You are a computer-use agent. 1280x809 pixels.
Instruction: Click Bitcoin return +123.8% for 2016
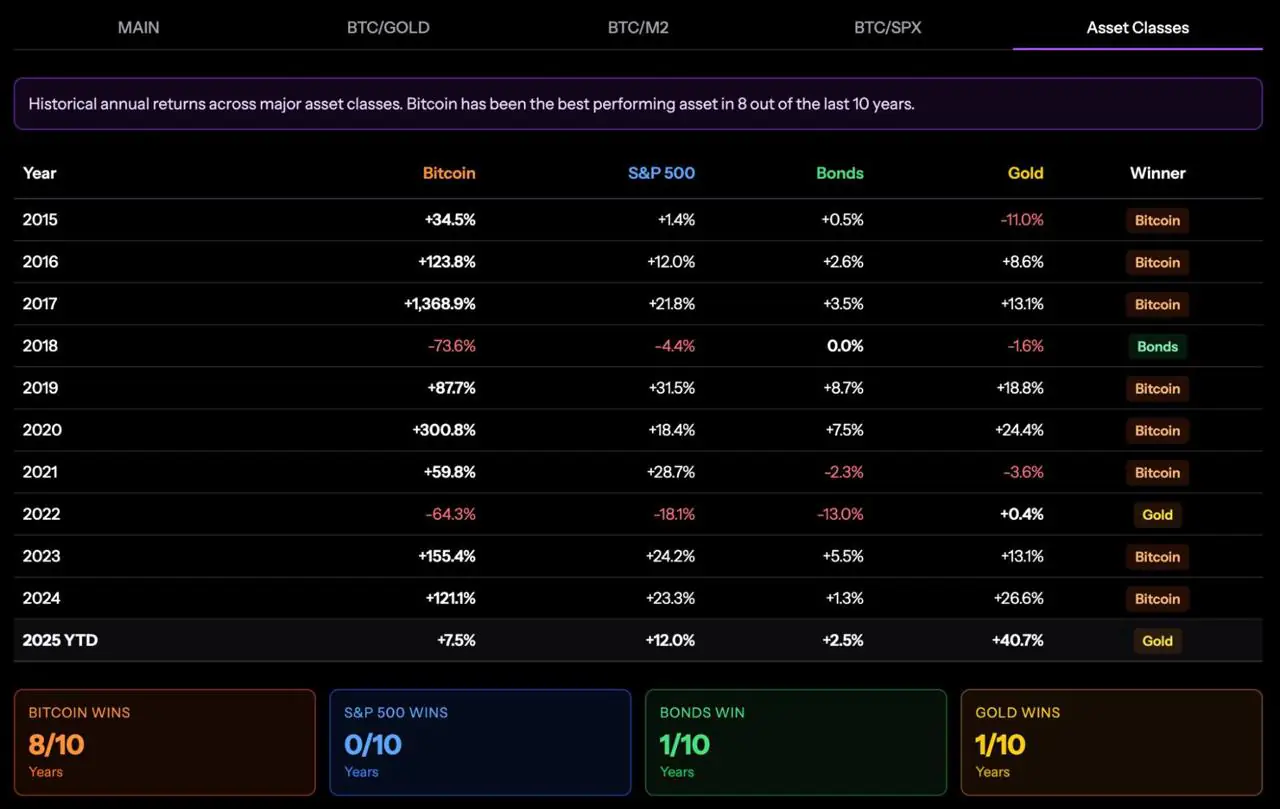click(447, 262)
